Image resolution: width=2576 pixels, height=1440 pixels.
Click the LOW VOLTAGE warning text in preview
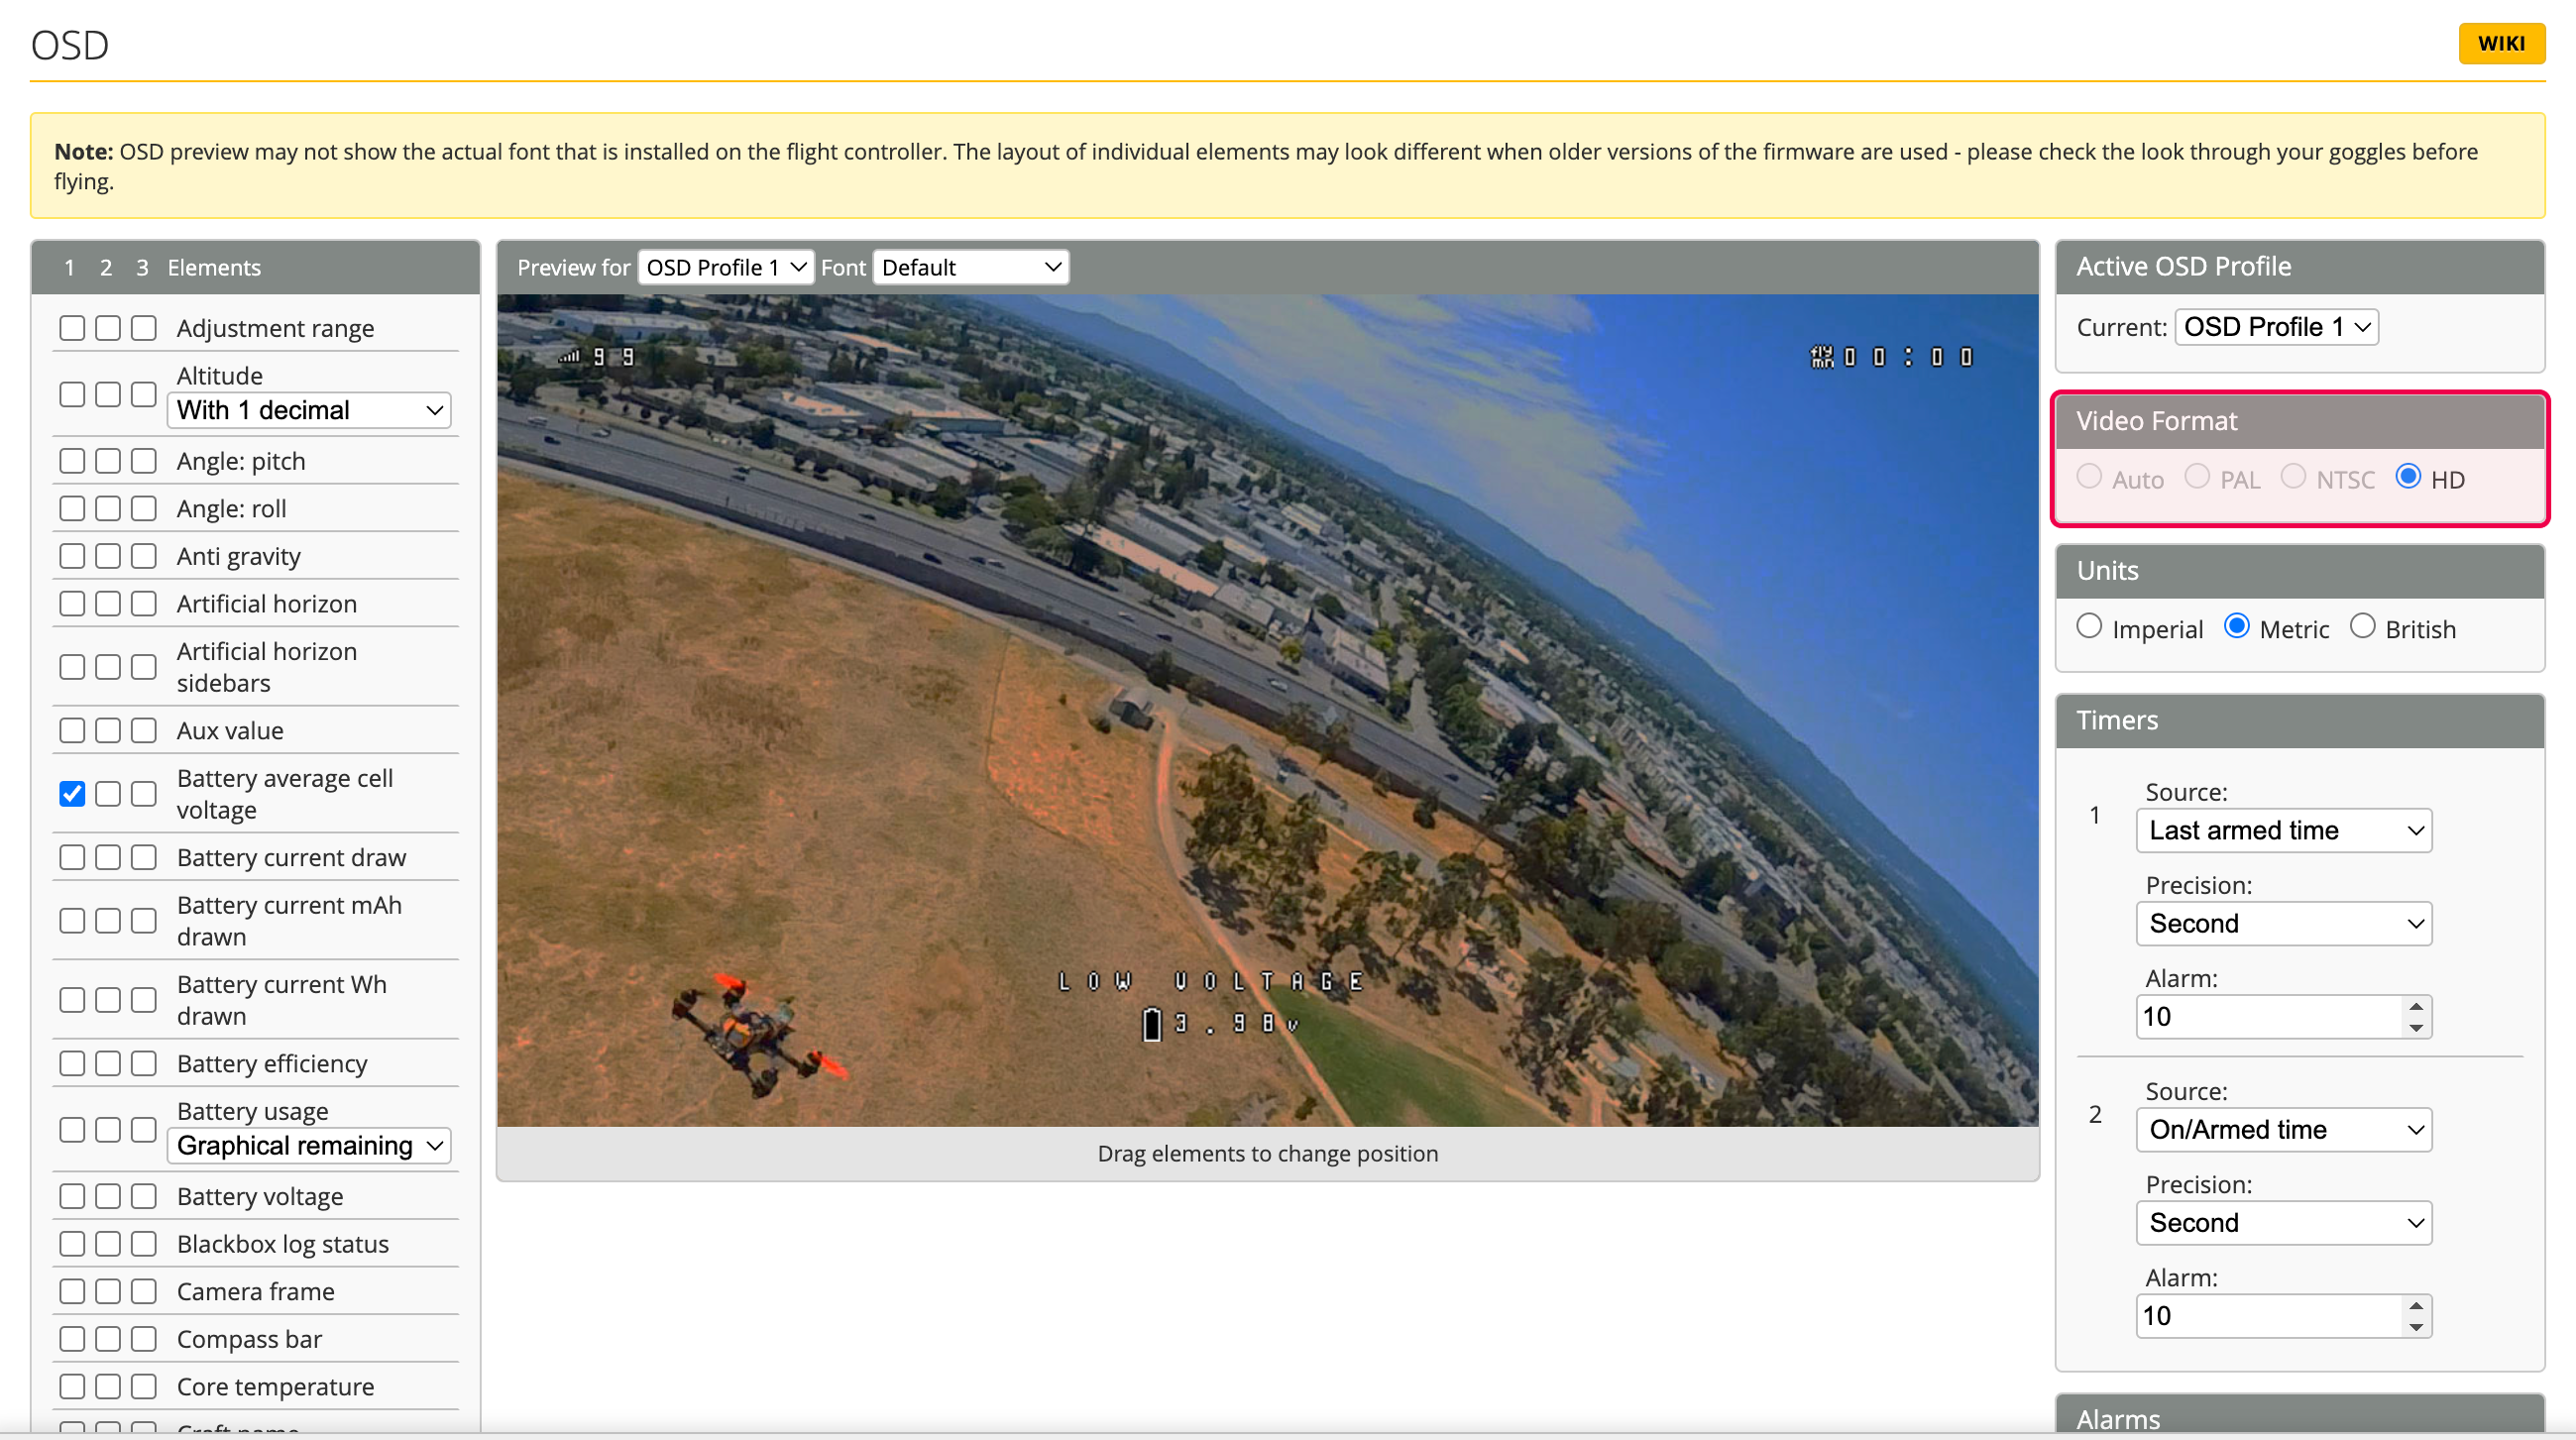(x=1210, y=982)
